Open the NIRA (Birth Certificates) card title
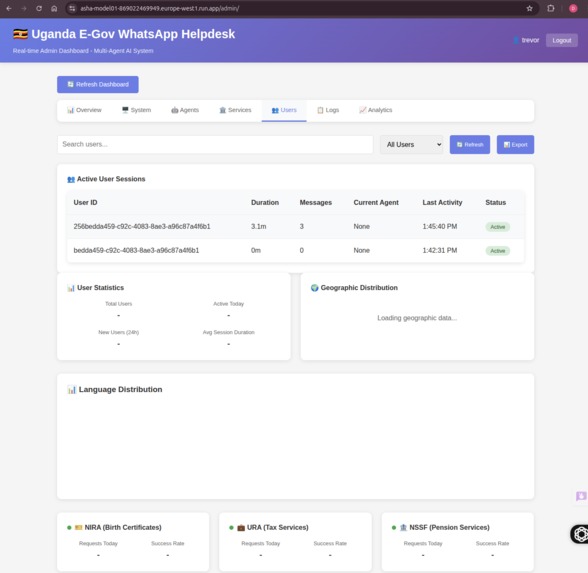Image resolution: width=588 pixels, height=573 pixels. pyautogui.click(x=123, y=528)
